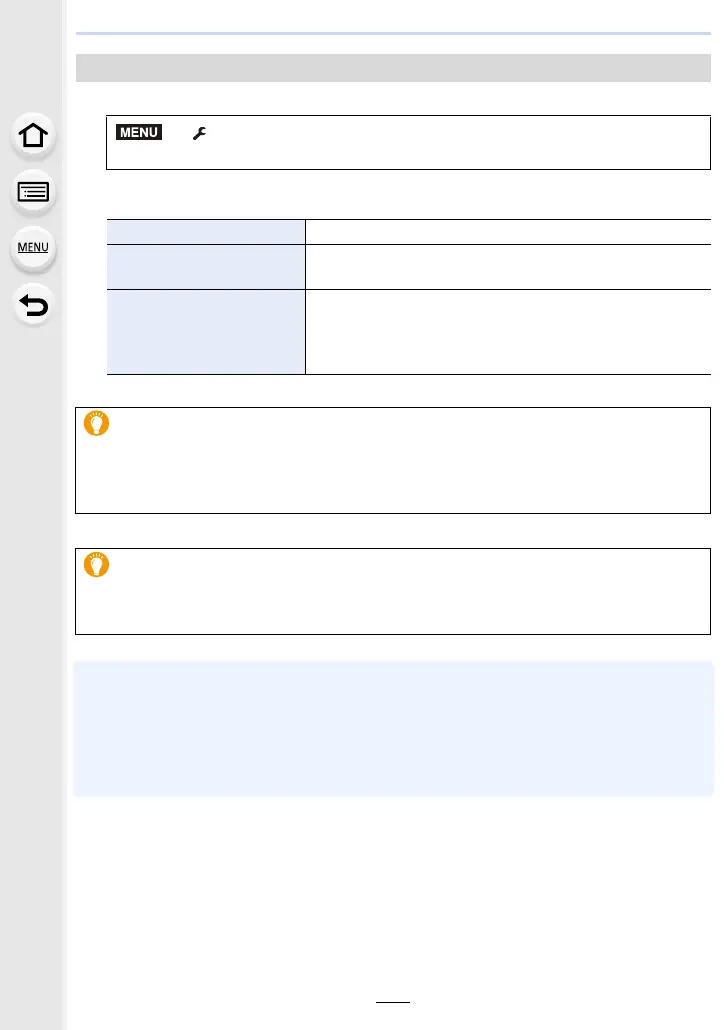Viewport: 724px width, 1030px height.
Task: Open the round MENU list button in sidebar
Action: pos(34,249)
